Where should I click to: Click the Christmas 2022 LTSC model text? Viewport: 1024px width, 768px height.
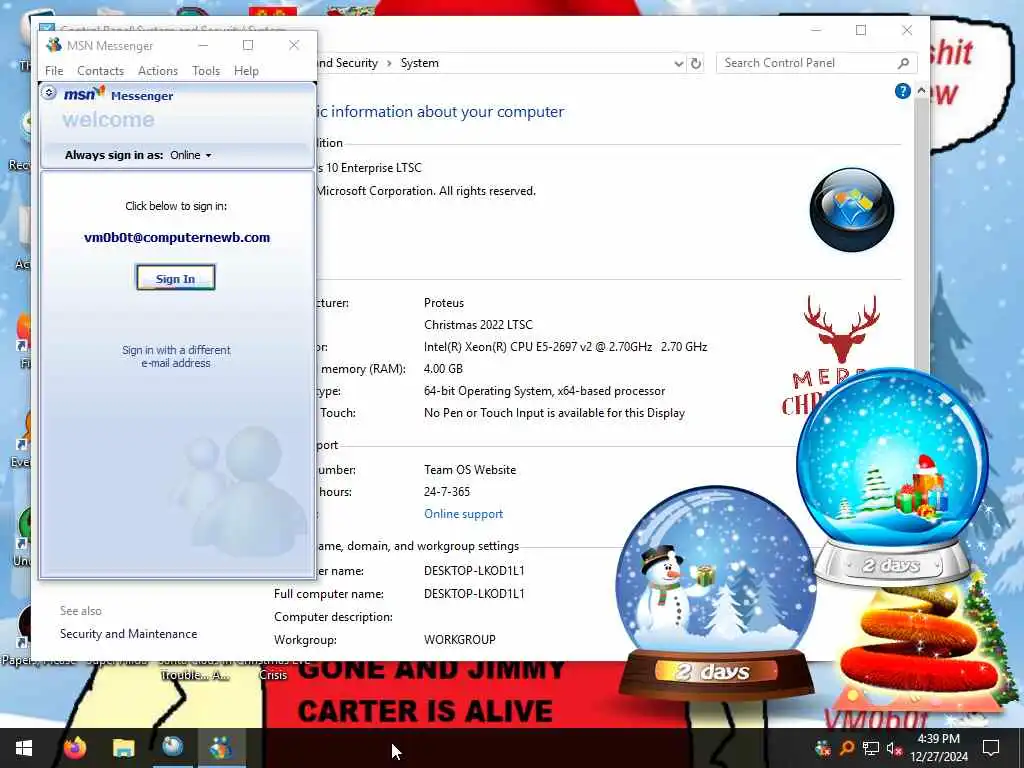tap(479, 325)
